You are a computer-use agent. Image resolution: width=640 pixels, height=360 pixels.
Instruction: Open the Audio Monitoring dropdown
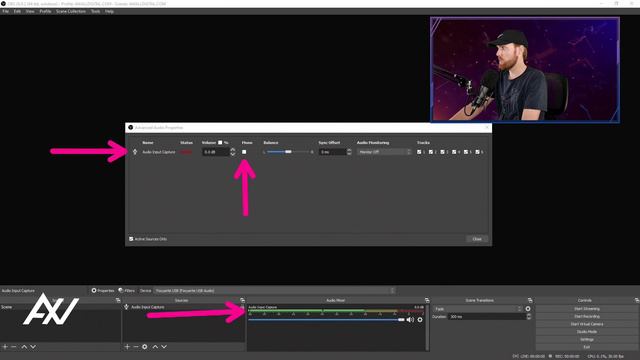click(384, 152)
